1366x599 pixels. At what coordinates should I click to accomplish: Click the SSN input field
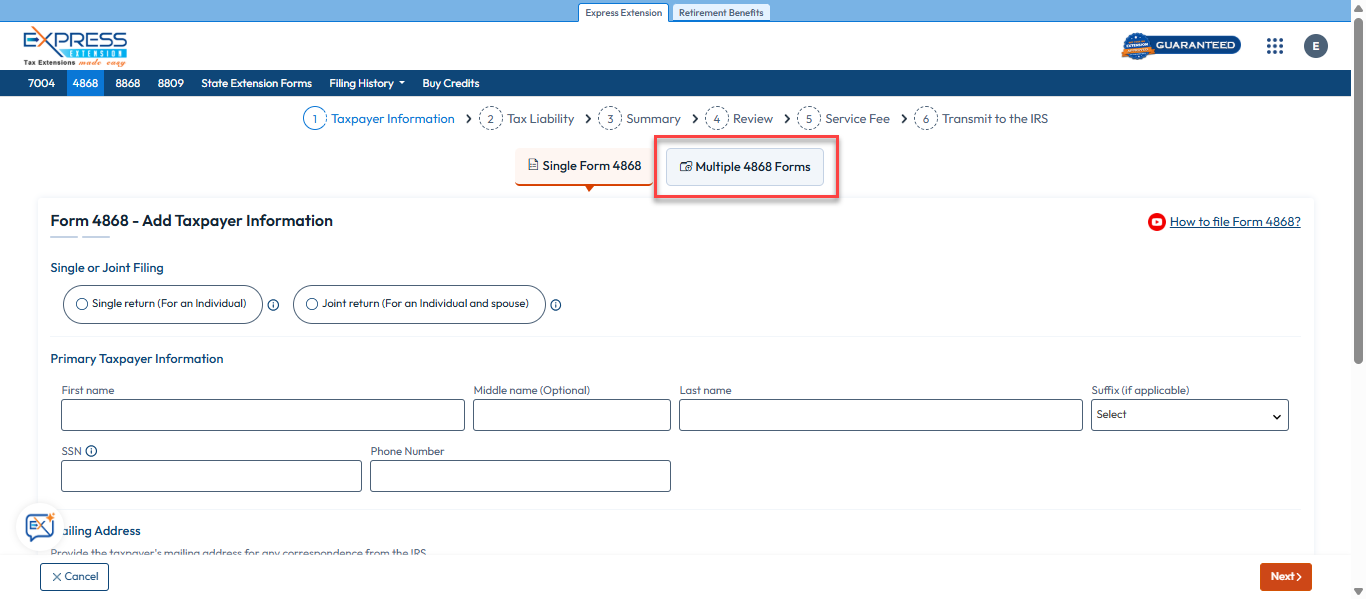coord(211,476)
